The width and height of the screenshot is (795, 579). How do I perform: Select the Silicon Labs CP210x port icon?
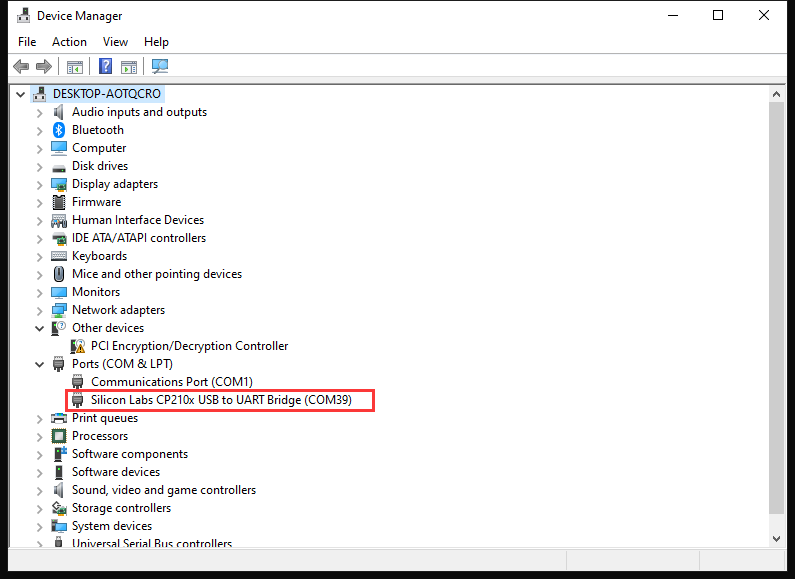tap(78, 400)
